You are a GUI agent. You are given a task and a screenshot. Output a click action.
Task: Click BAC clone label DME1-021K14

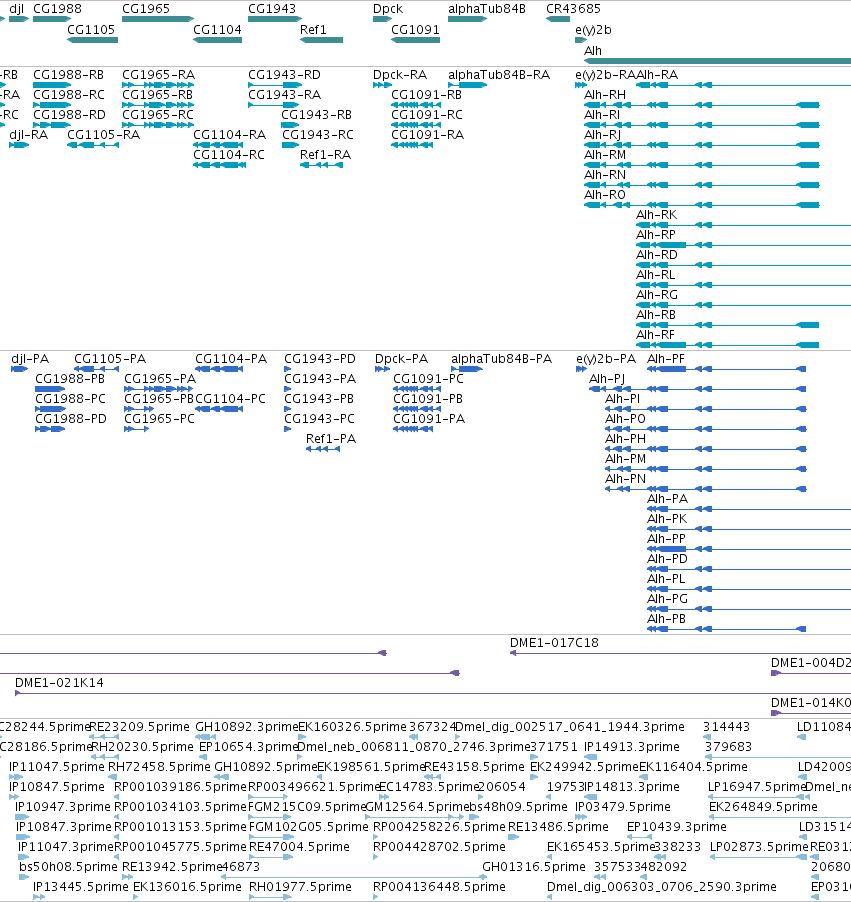pos(59,683)
